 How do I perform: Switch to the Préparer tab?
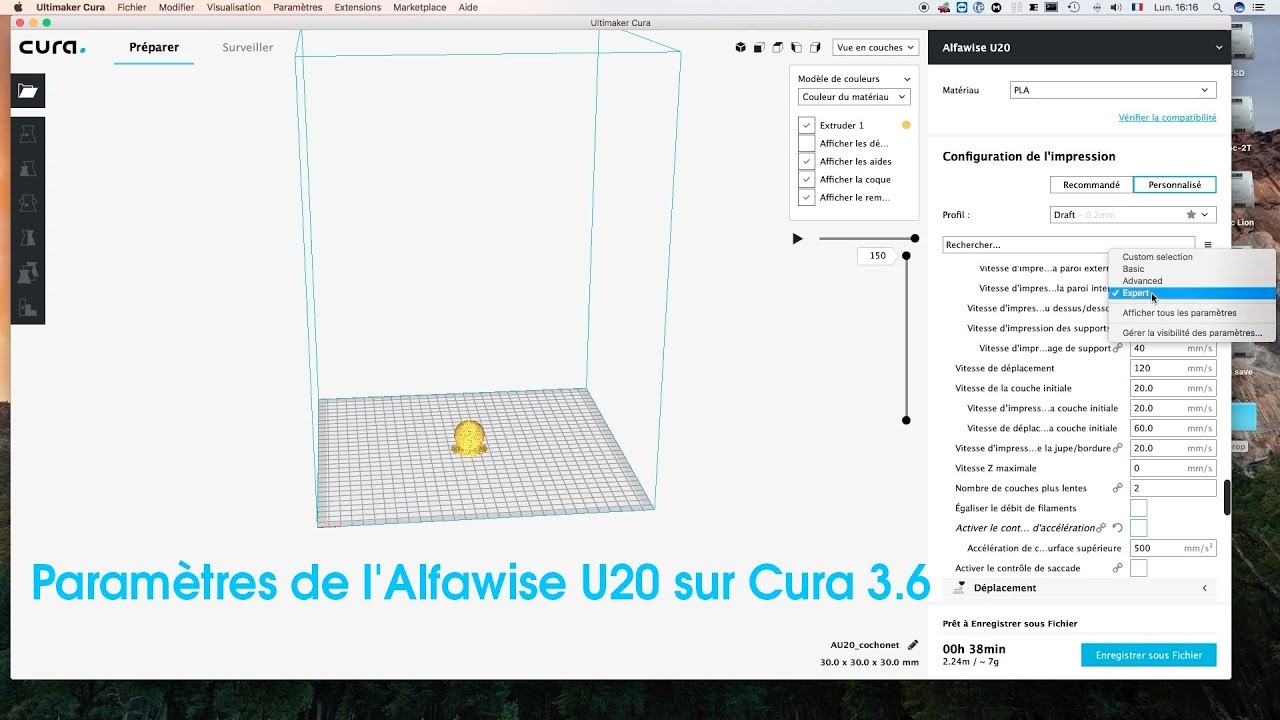pyautogui.click(x=154, y=47)
